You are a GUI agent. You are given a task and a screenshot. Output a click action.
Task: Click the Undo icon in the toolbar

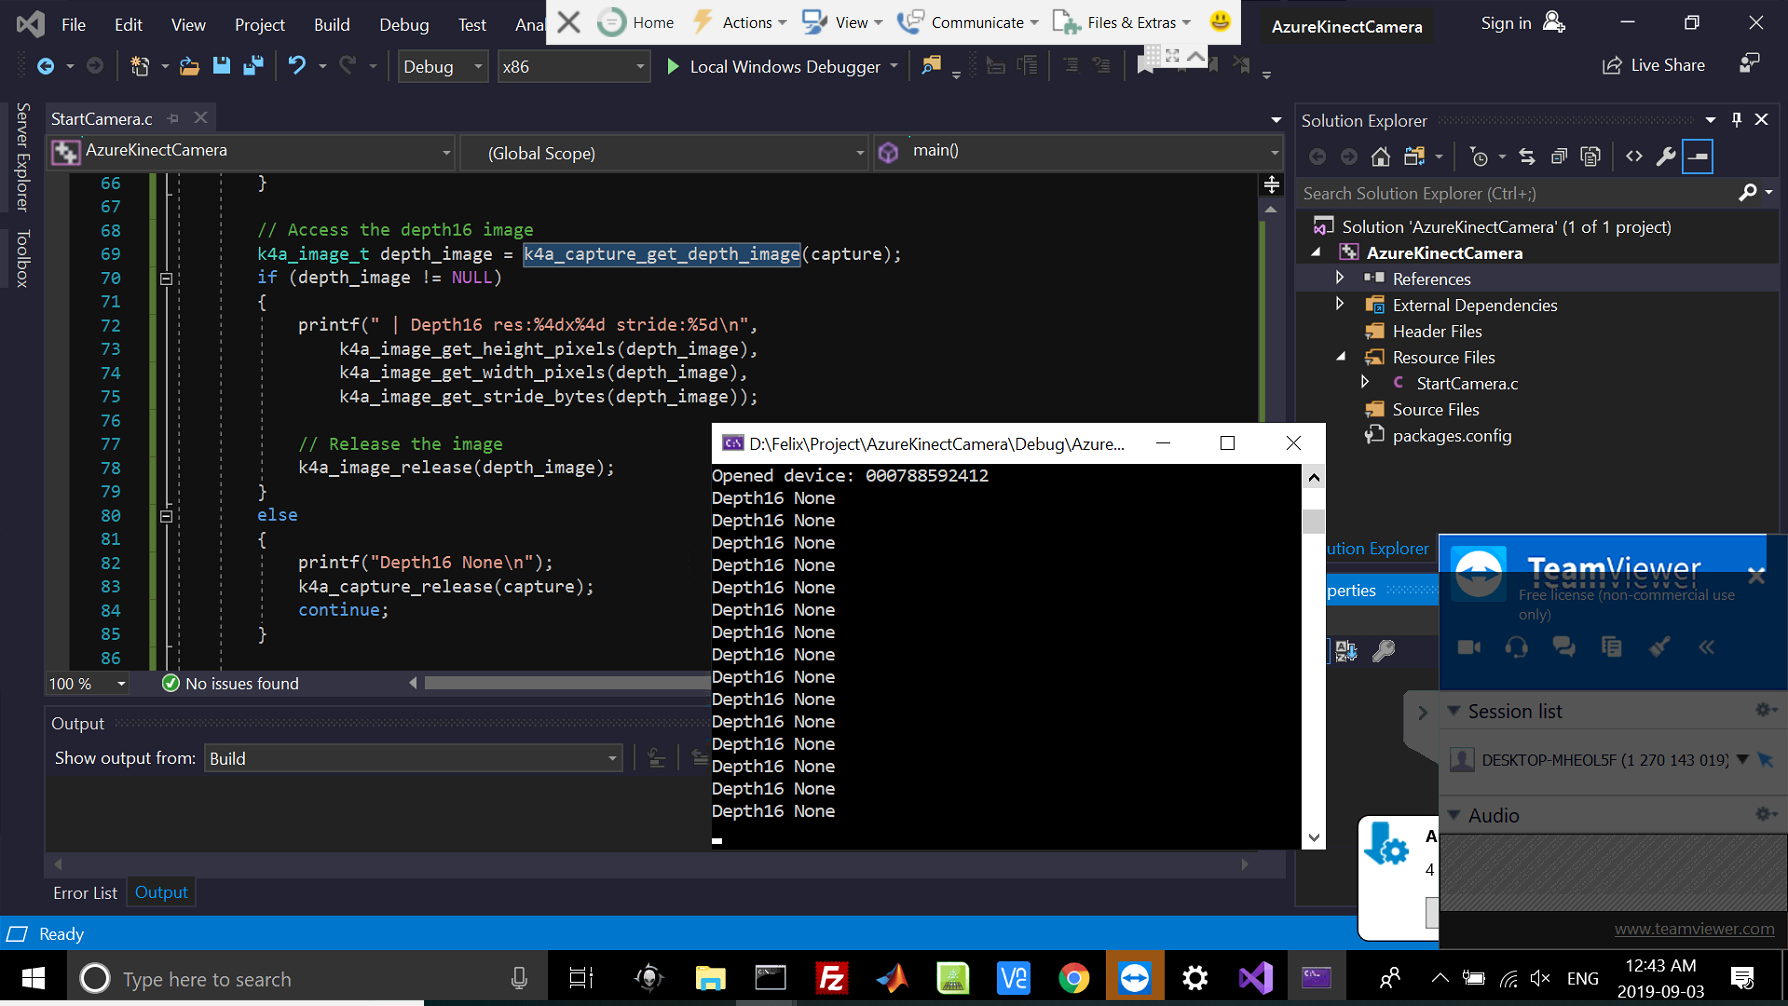tap(297, 66)
